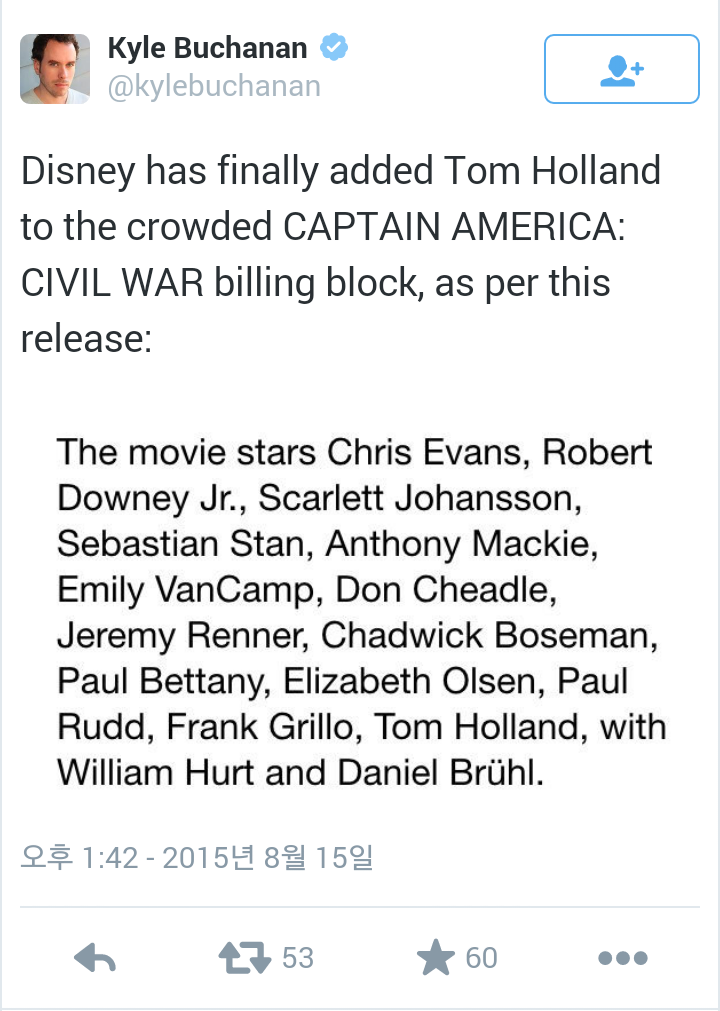Click 'CAPTAIN AMERICA:' in the tweet text
Image resolution: width=720 pixels, height=1011 pixels.
point(454,226)
